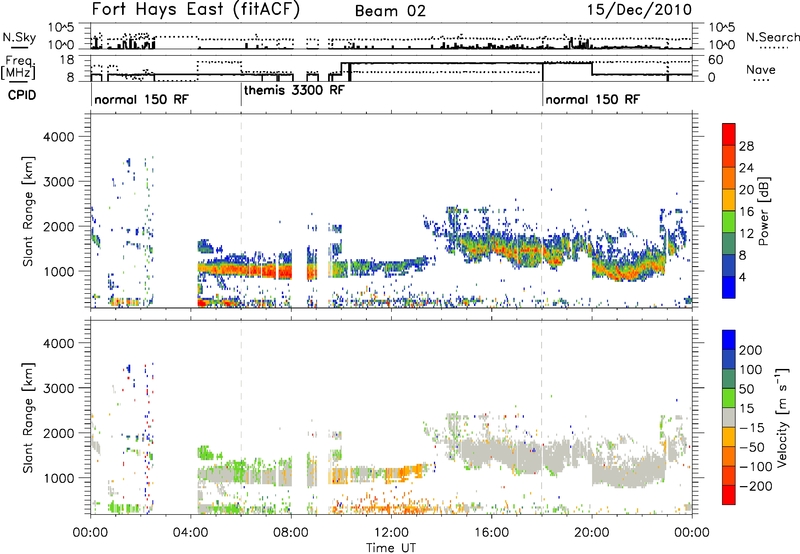
Task: Click the 'N.Search' legend label
Action: click(772, 37)
